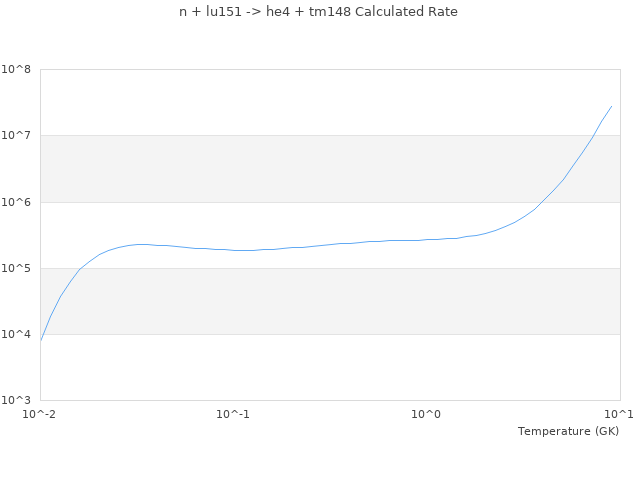Click the white band between 10^3 and 10^4
Viewport: 640px width, 480px height.
pyautogui.click(x=330, y=367)
